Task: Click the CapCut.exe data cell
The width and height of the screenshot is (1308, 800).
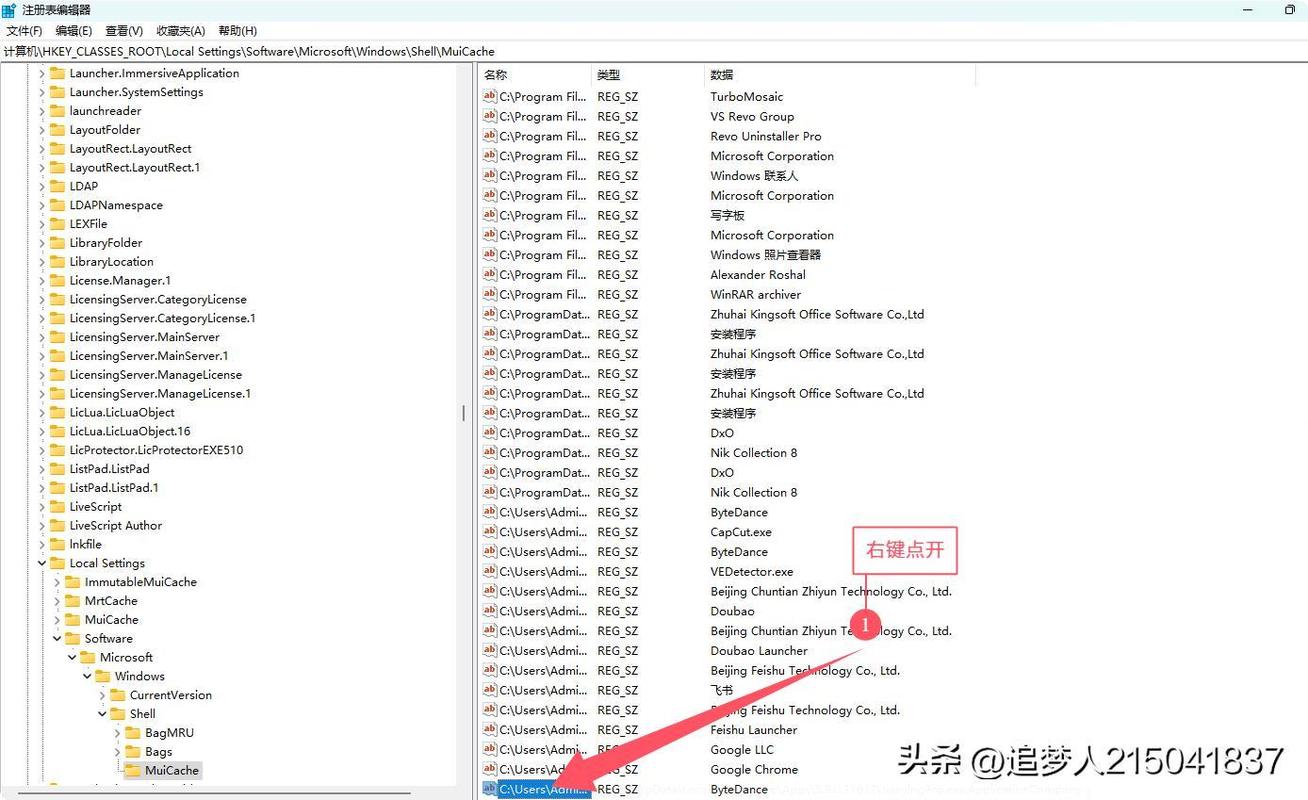Action: pos(741,532)
